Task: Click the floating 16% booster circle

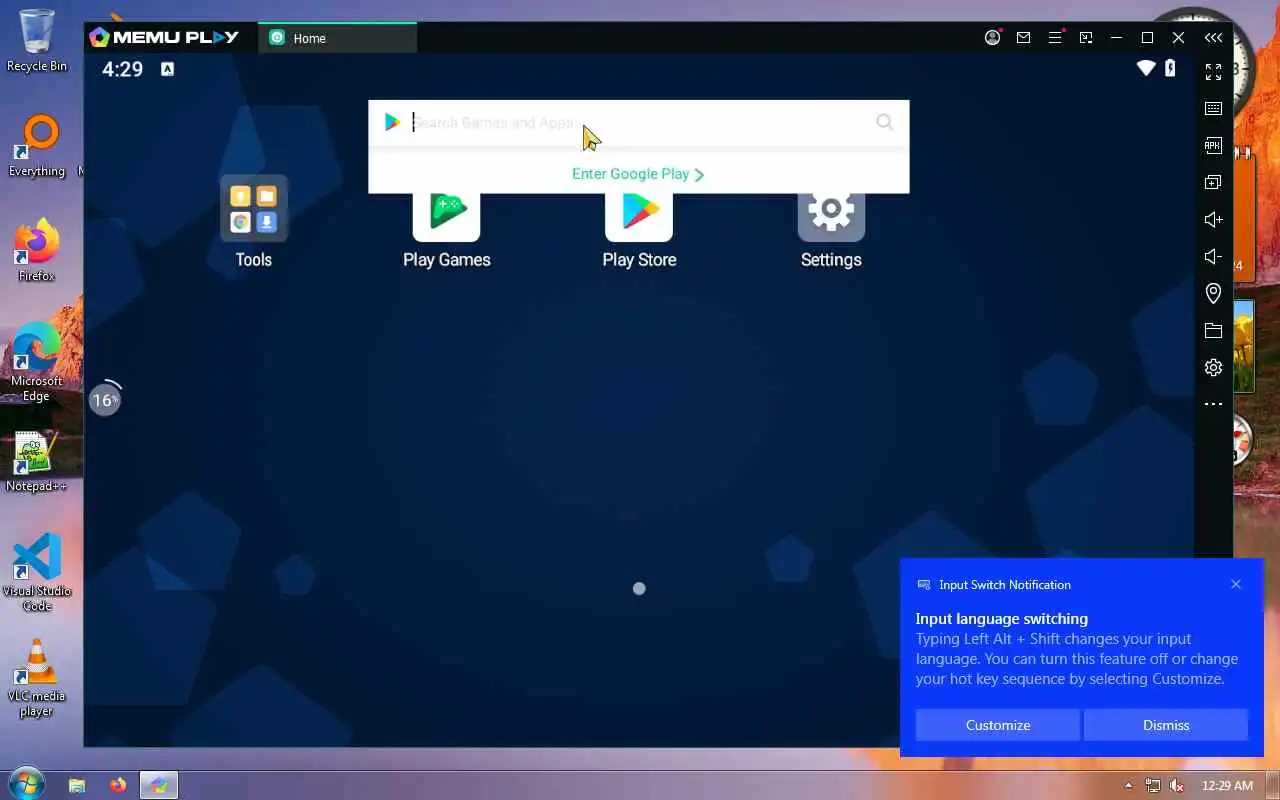Action: click(x=104, y=400)
